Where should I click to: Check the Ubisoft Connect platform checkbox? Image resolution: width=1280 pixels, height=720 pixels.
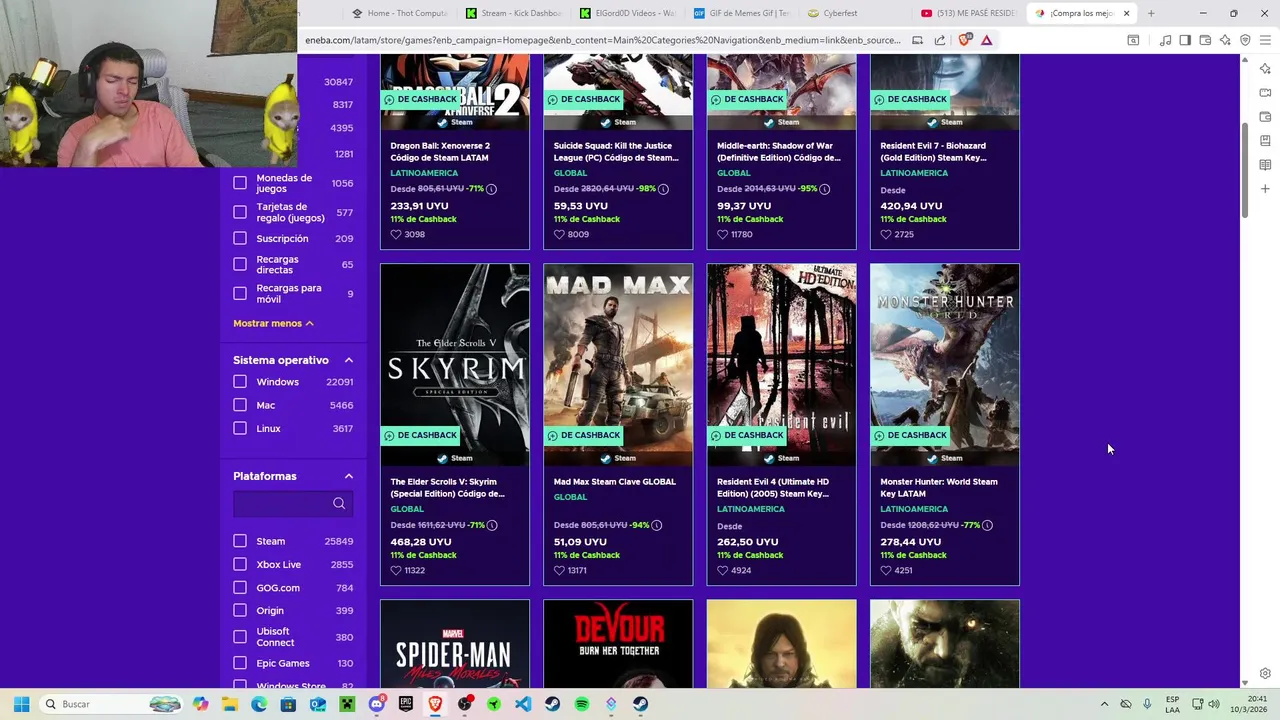pos(240,636)
